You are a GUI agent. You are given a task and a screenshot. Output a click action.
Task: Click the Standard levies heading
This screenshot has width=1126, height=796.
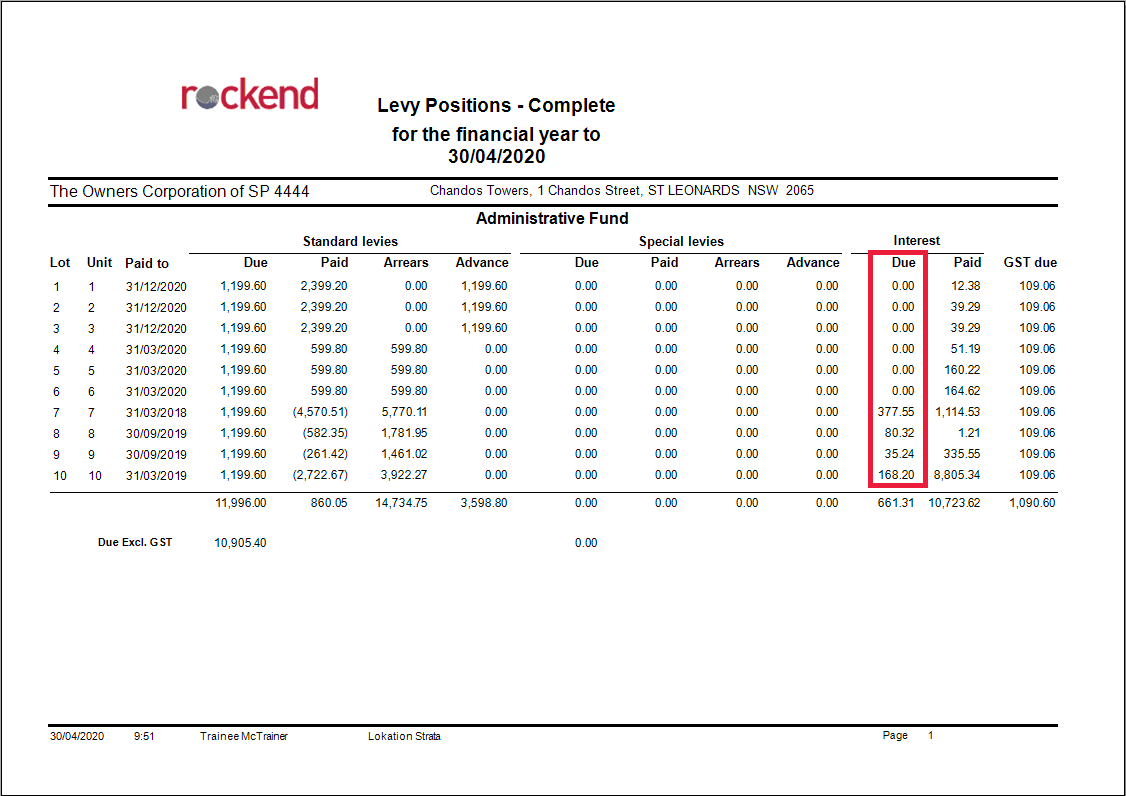click(x=350, y=241)
